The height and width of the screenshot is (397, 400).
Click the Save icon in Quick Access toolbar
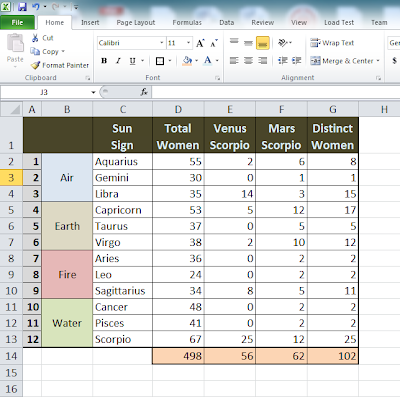(22, 7)
